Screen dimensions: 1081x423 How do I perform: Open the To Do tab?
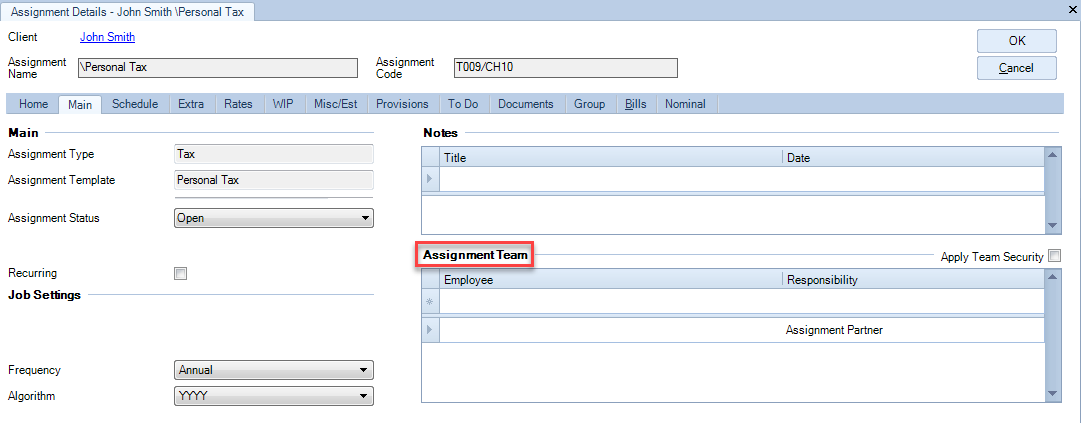pyautogui.click(x=463, y=104)
